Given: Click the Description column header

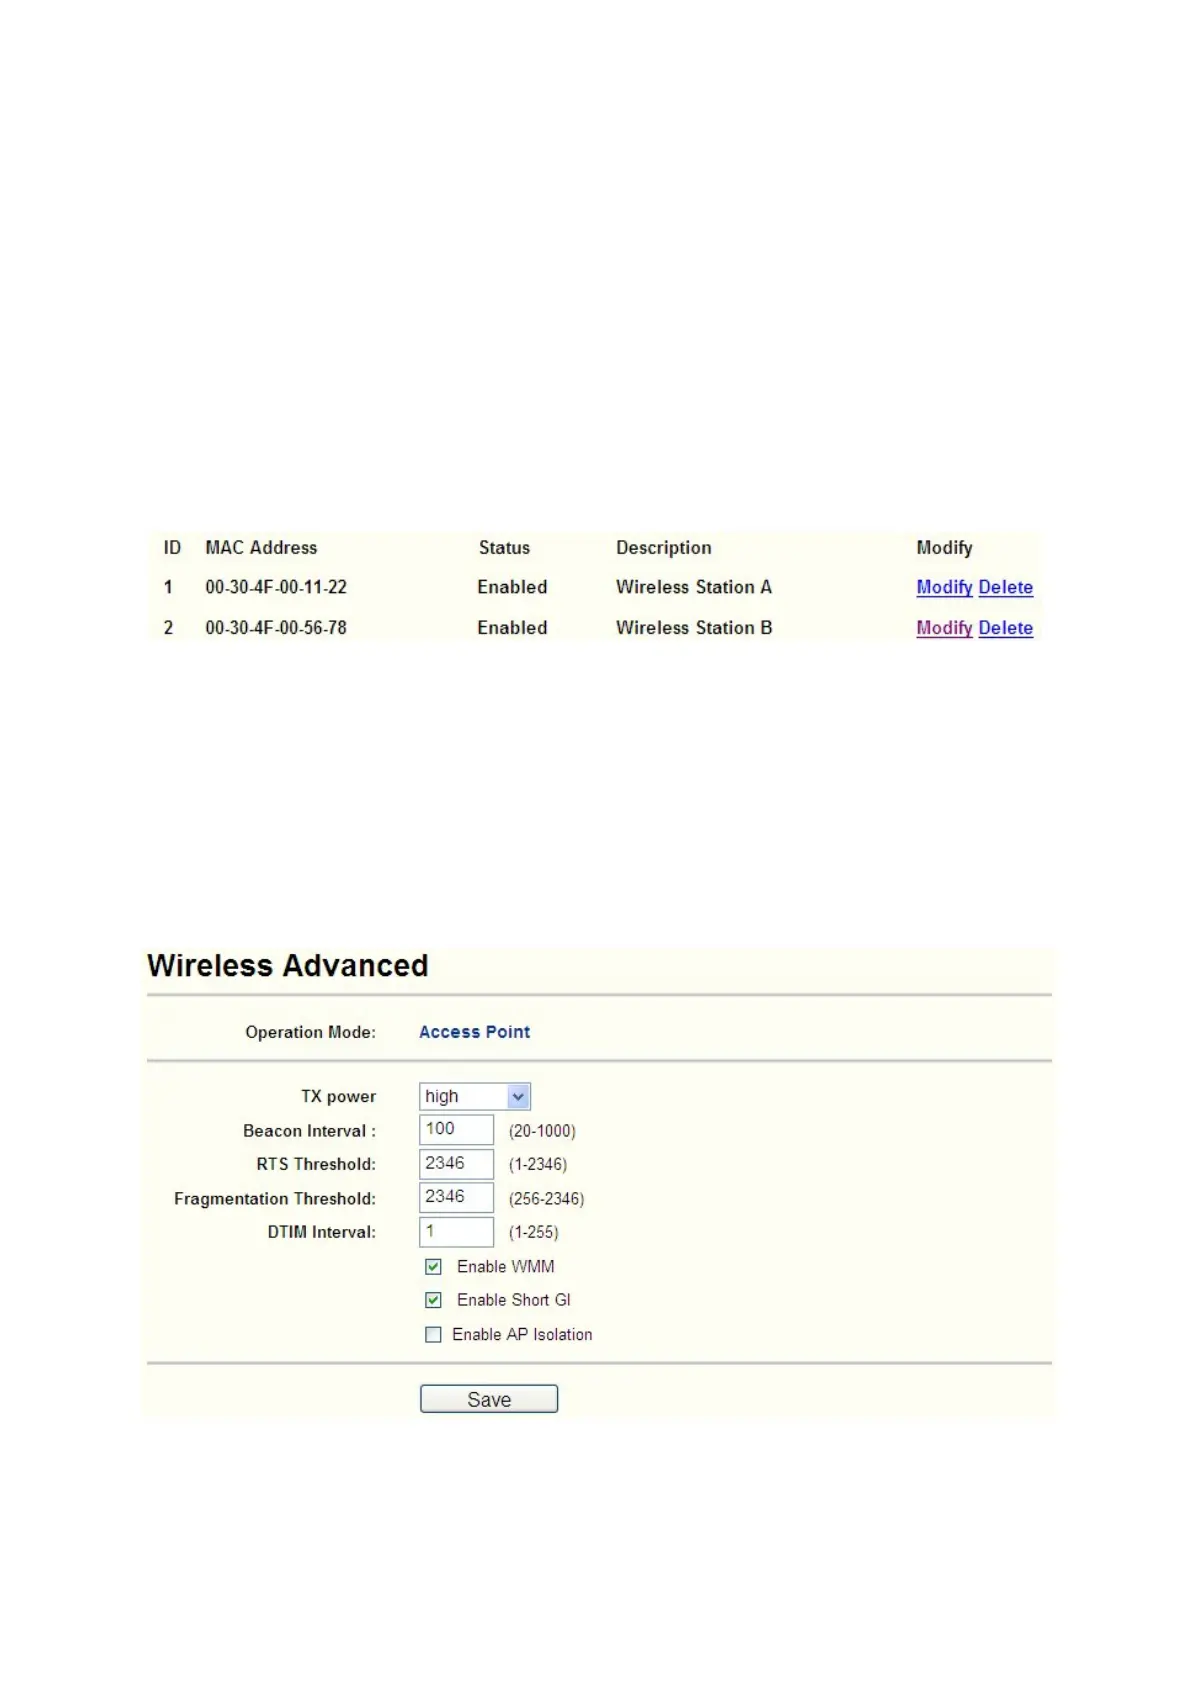Looking at the screenshot, I should 664,548.
